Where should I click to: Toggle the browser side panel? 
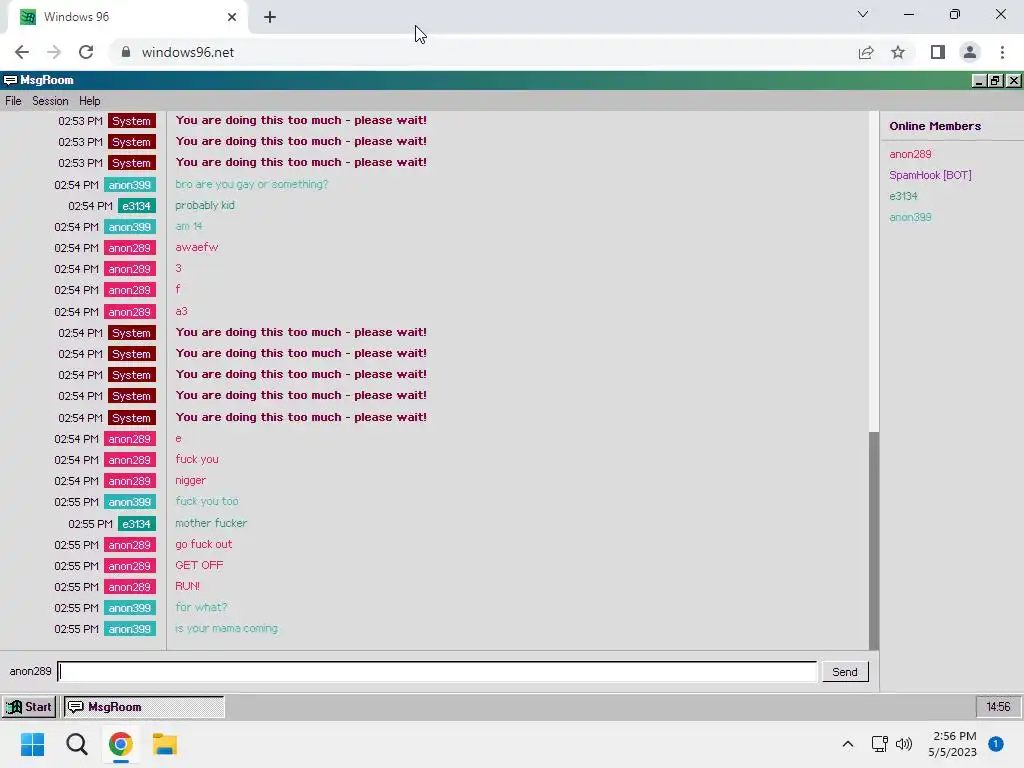(938, 52)
